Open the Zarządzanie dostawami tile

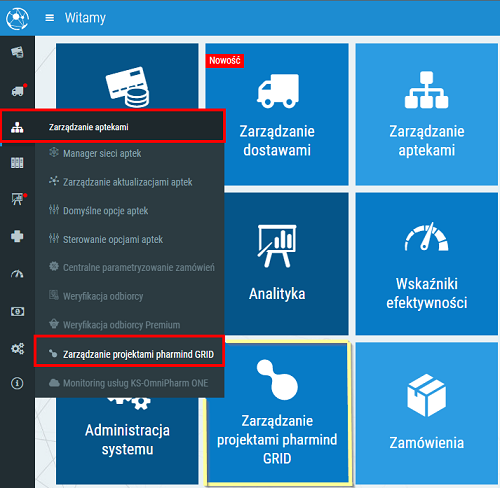point(277,114)
